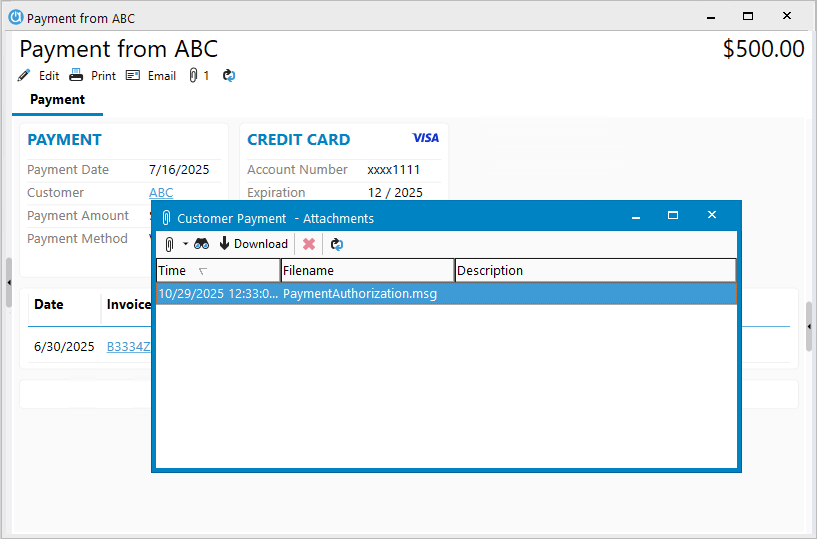Refresh the attachments list in dialog
Screen dimensions: 817x539
tap(337, 244)
